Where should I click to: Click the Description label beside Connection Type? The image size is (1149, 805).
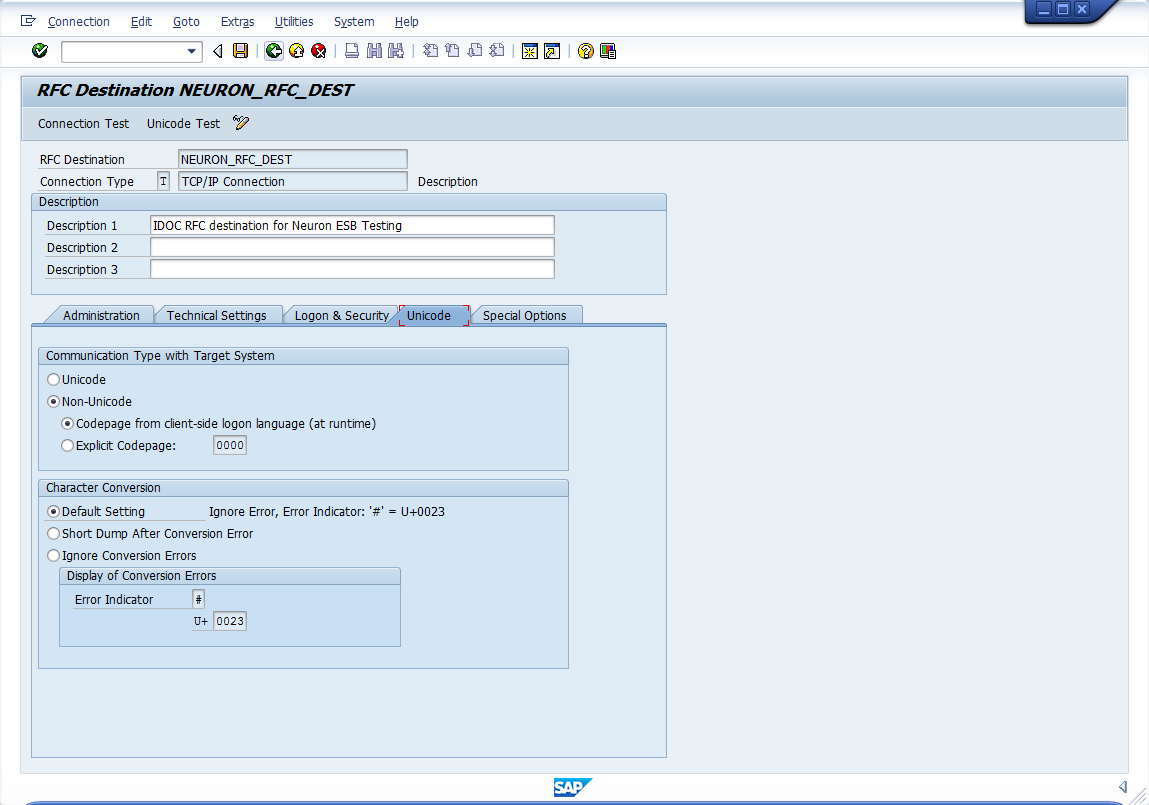click(448, 182)
